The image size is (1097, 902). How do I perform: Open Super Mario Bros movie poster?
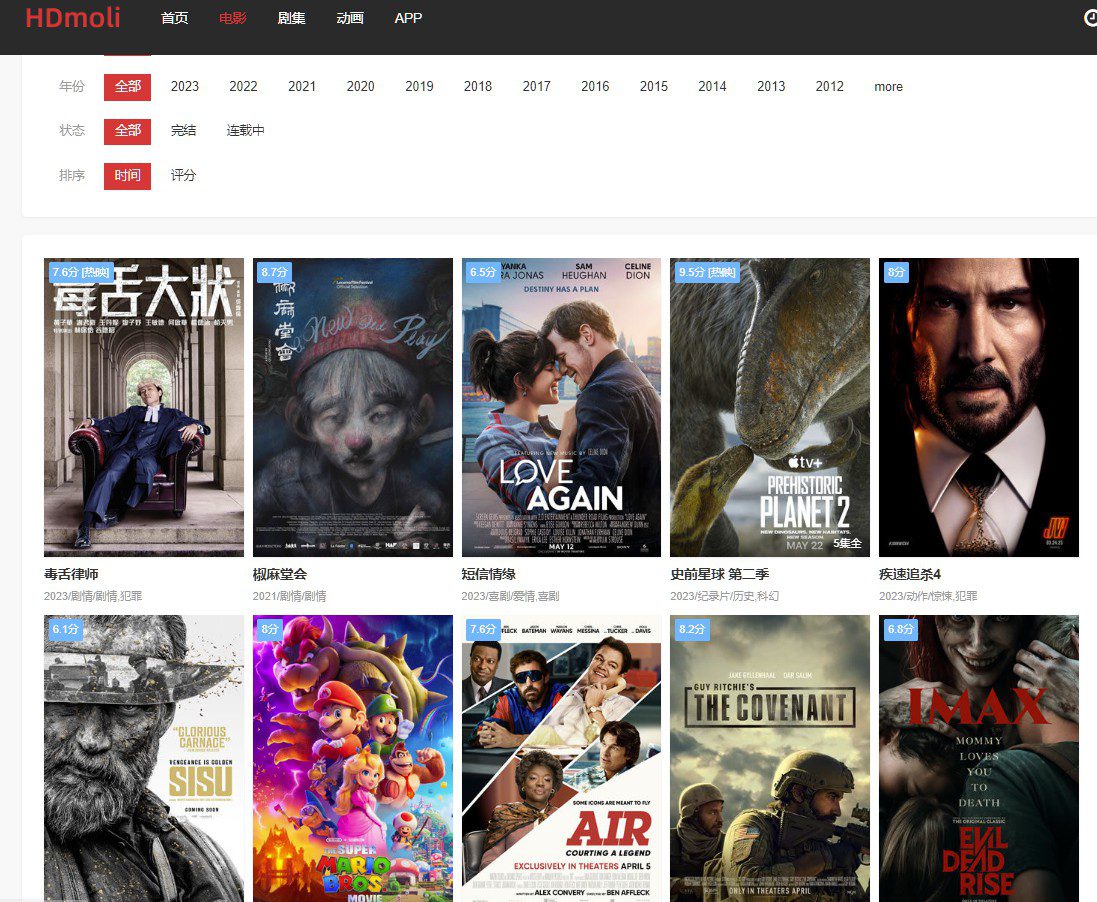coord(352,758)
